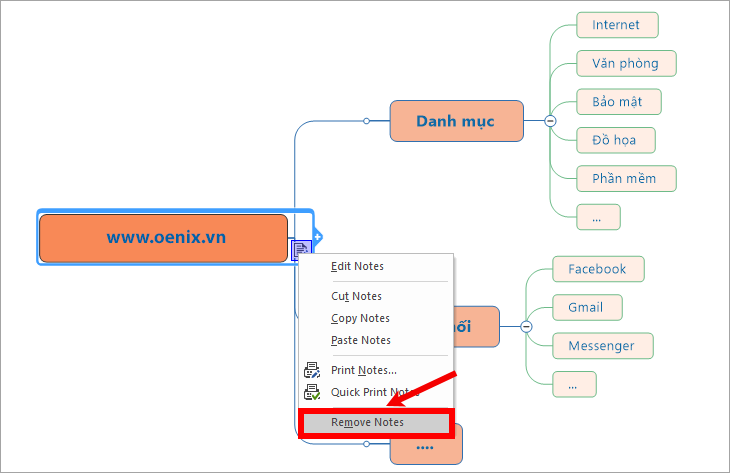The image size is (730, 473).
Task: Select the ... subtopic below Messenger
Action: (574, 384)
